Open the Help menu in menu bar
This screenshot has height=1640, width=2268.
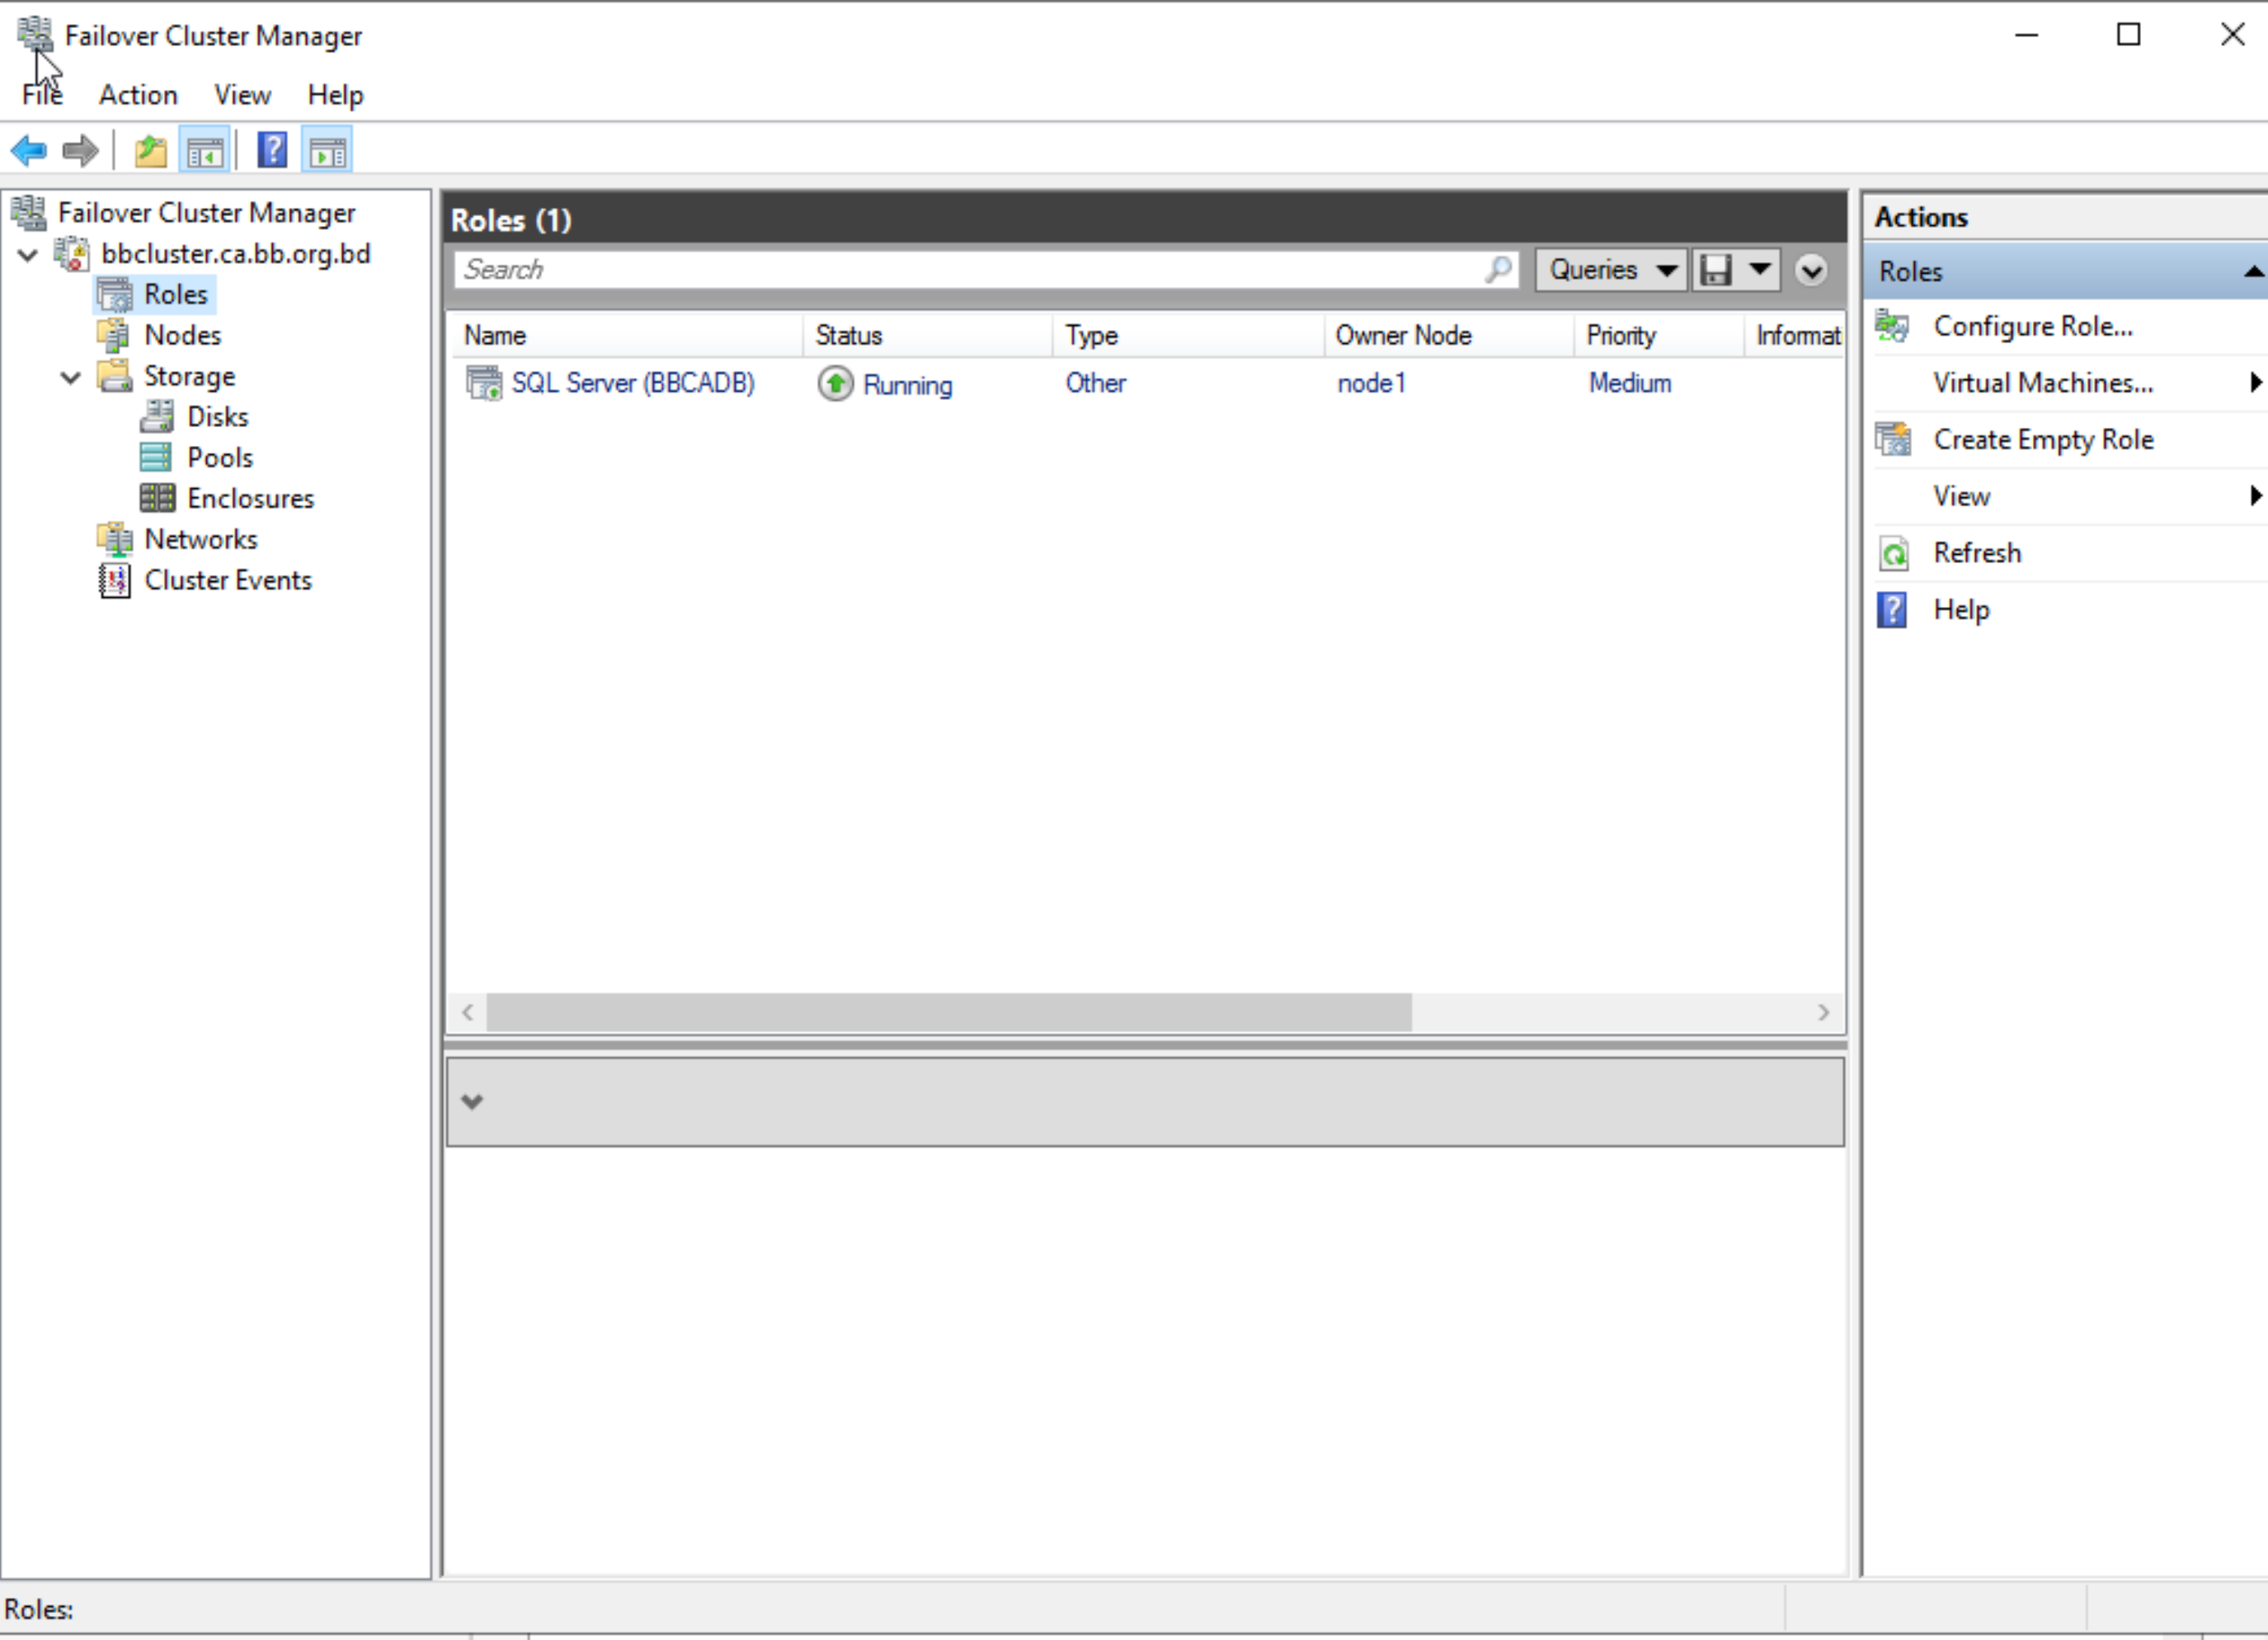pos(335,95)
